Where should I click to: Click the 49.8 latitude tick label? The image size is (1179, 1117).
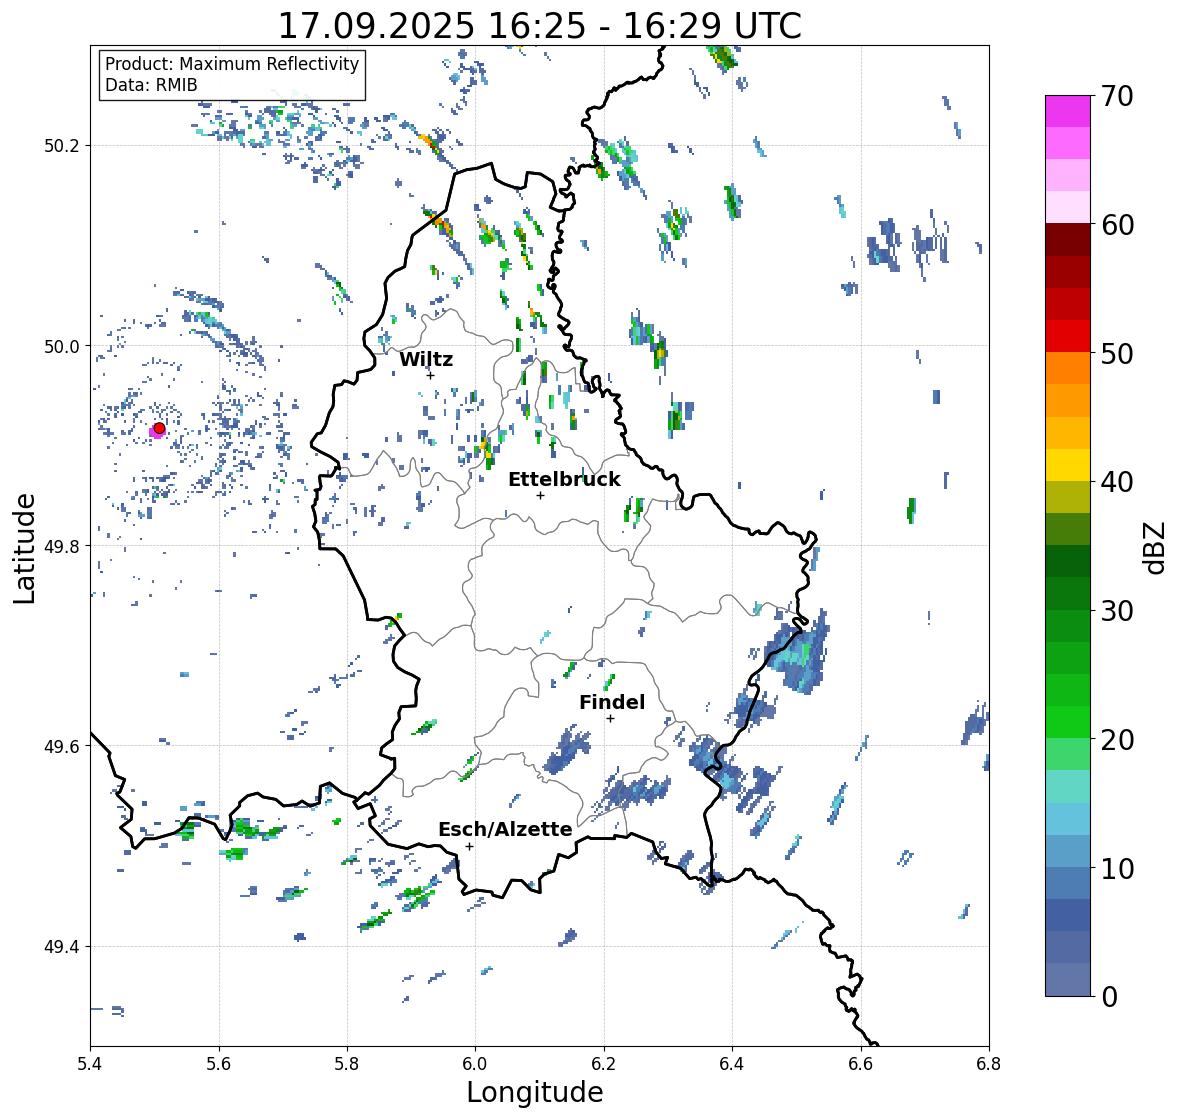tap(62, 546)
